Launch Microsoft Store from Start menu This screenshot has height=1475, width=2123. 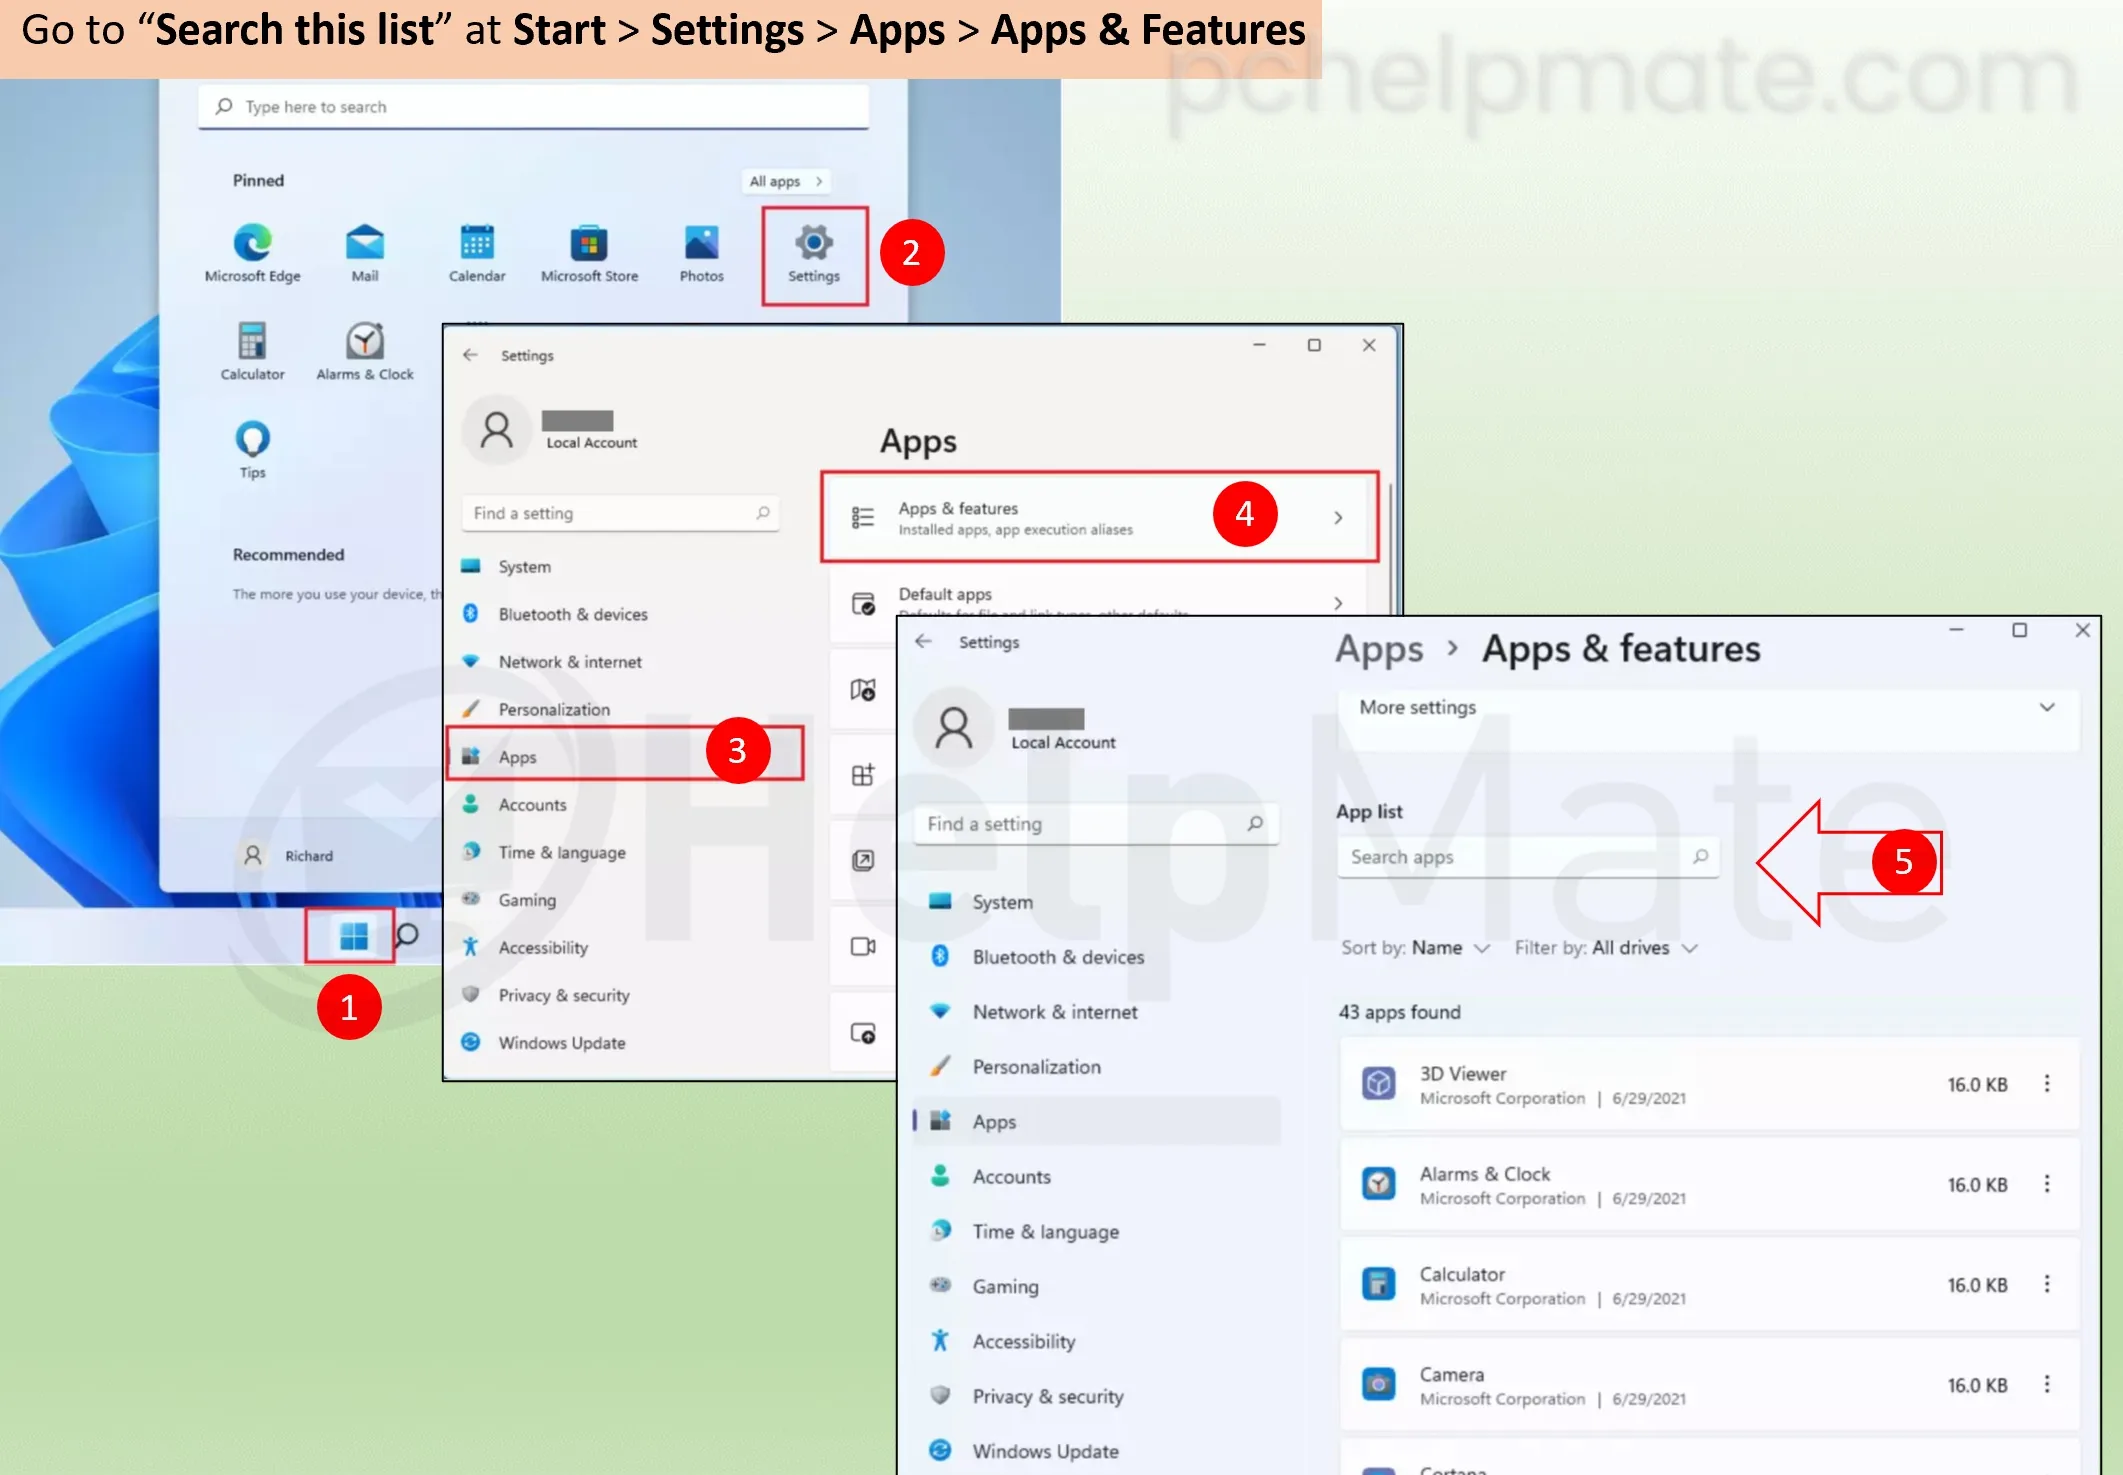click(x=589, y=253)
